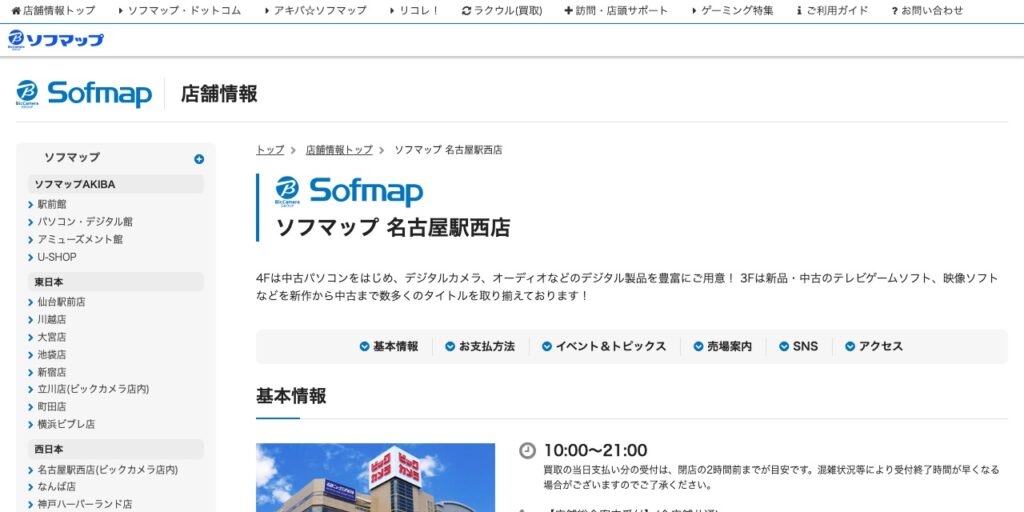The width and height of the screenshot is (1024, 512).
Task: Click the arrow icon beside 駅前館
Action: point(31,205)
